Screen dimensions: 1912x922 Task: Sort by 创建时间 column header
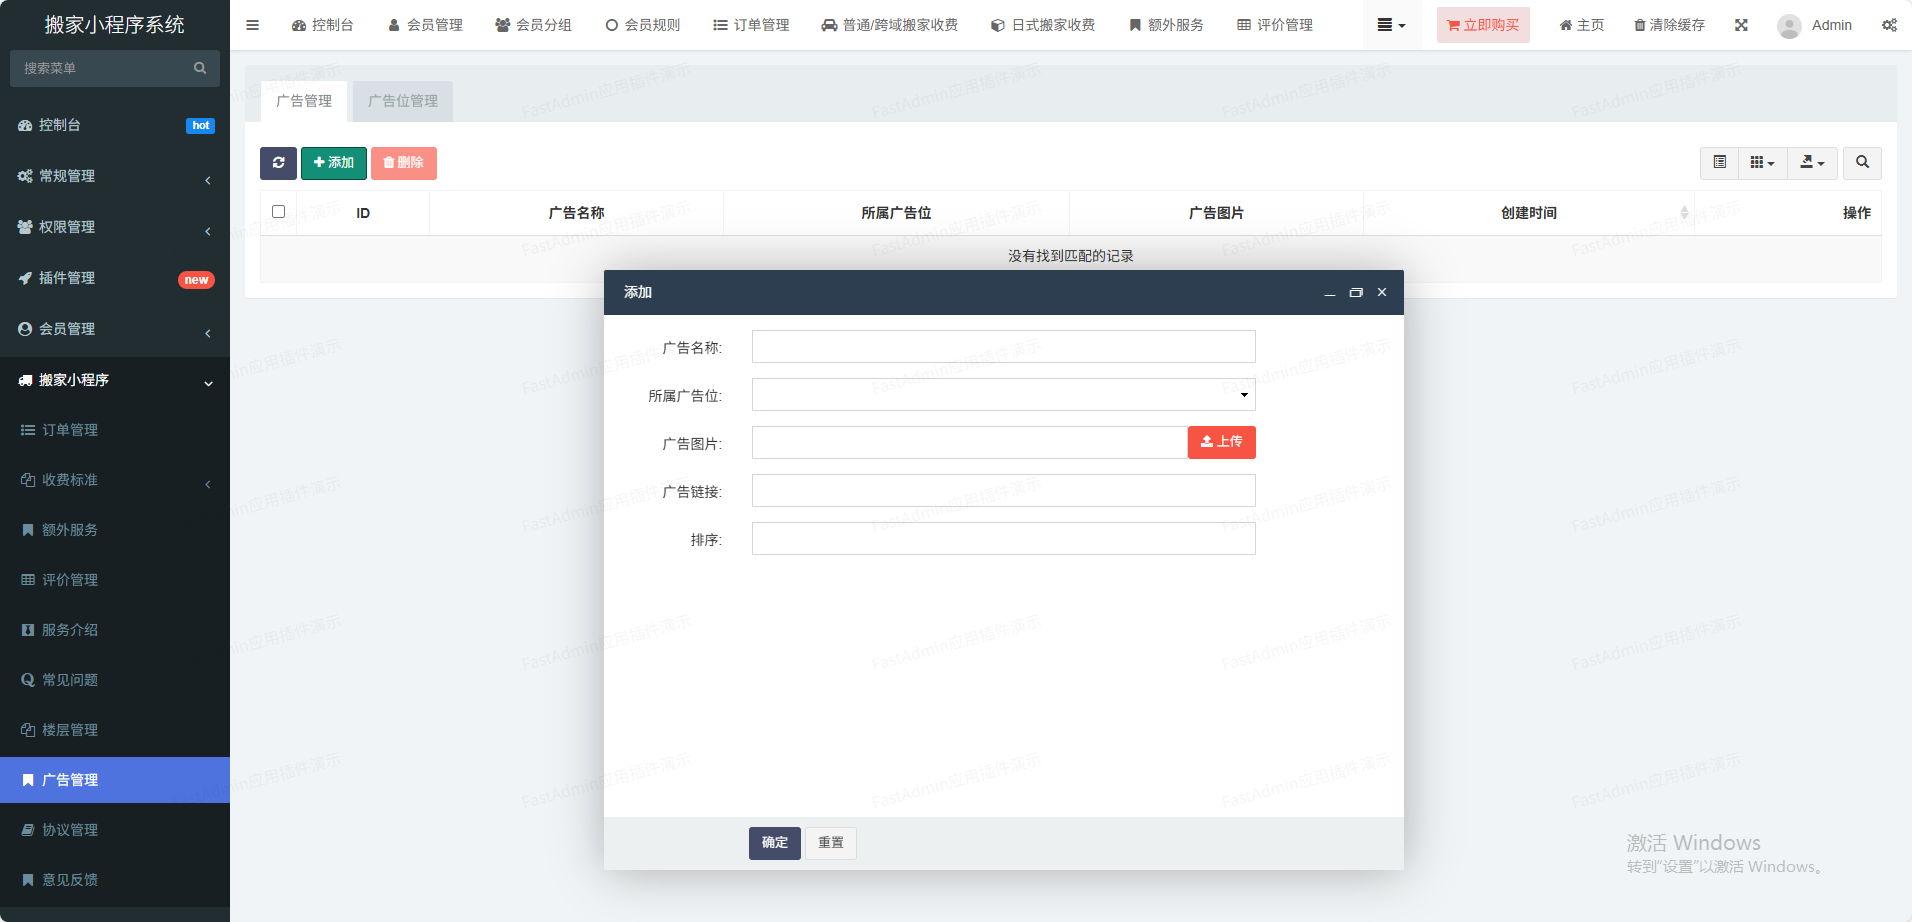pos(1528,213)
